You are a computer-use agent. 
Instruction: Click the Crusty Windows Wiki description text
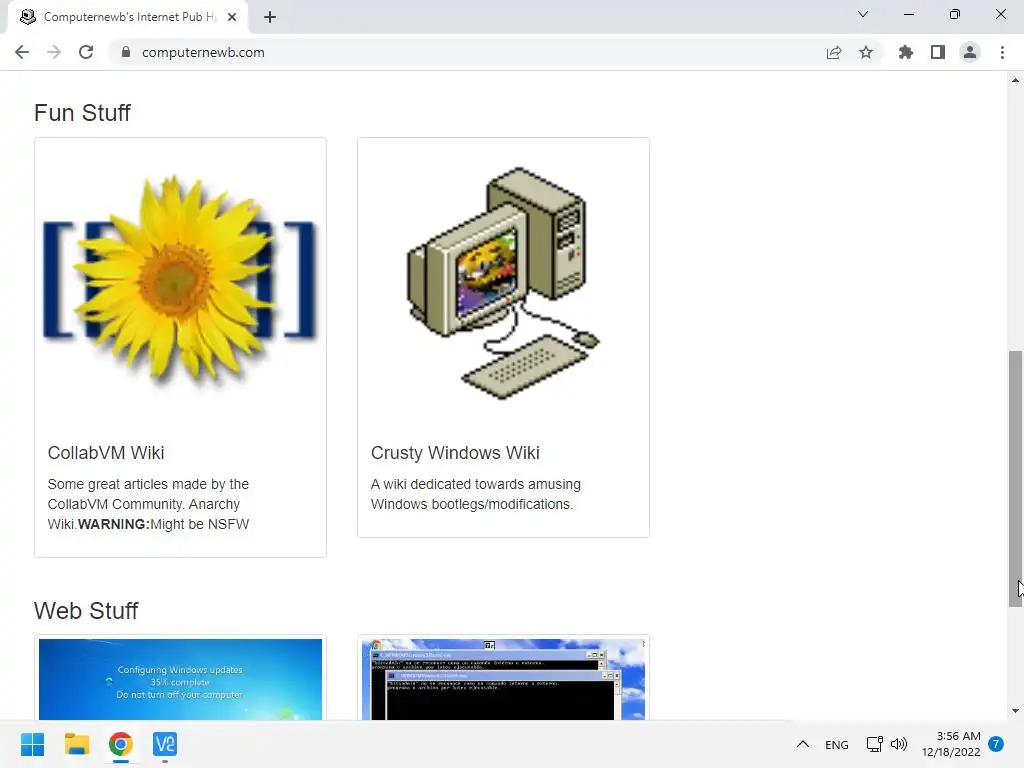tap(475, 494)
